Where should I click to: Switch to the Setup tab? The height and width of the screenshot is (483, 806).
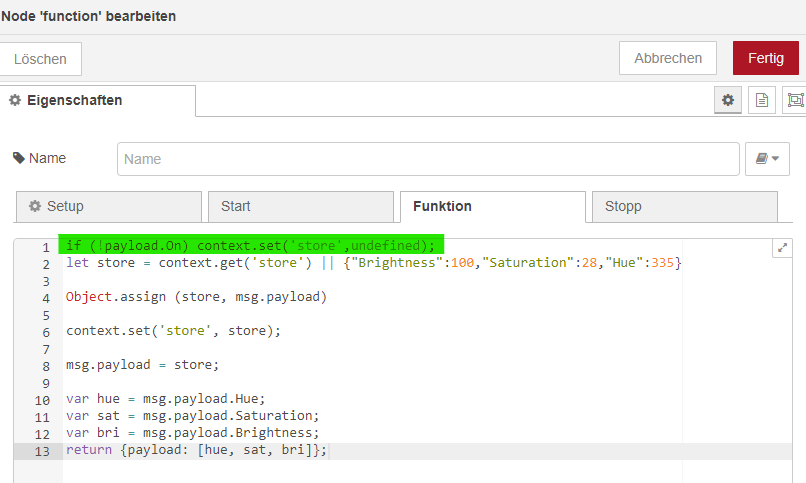pos(108,207)
